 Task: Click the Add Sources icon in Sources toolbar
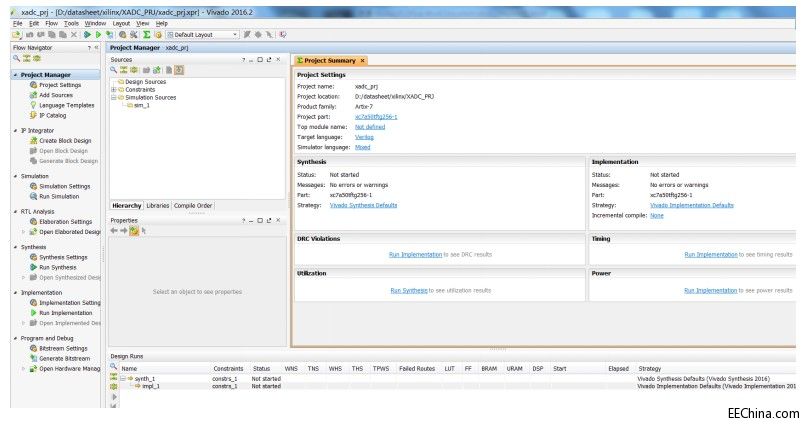click(x=156, y=69)
